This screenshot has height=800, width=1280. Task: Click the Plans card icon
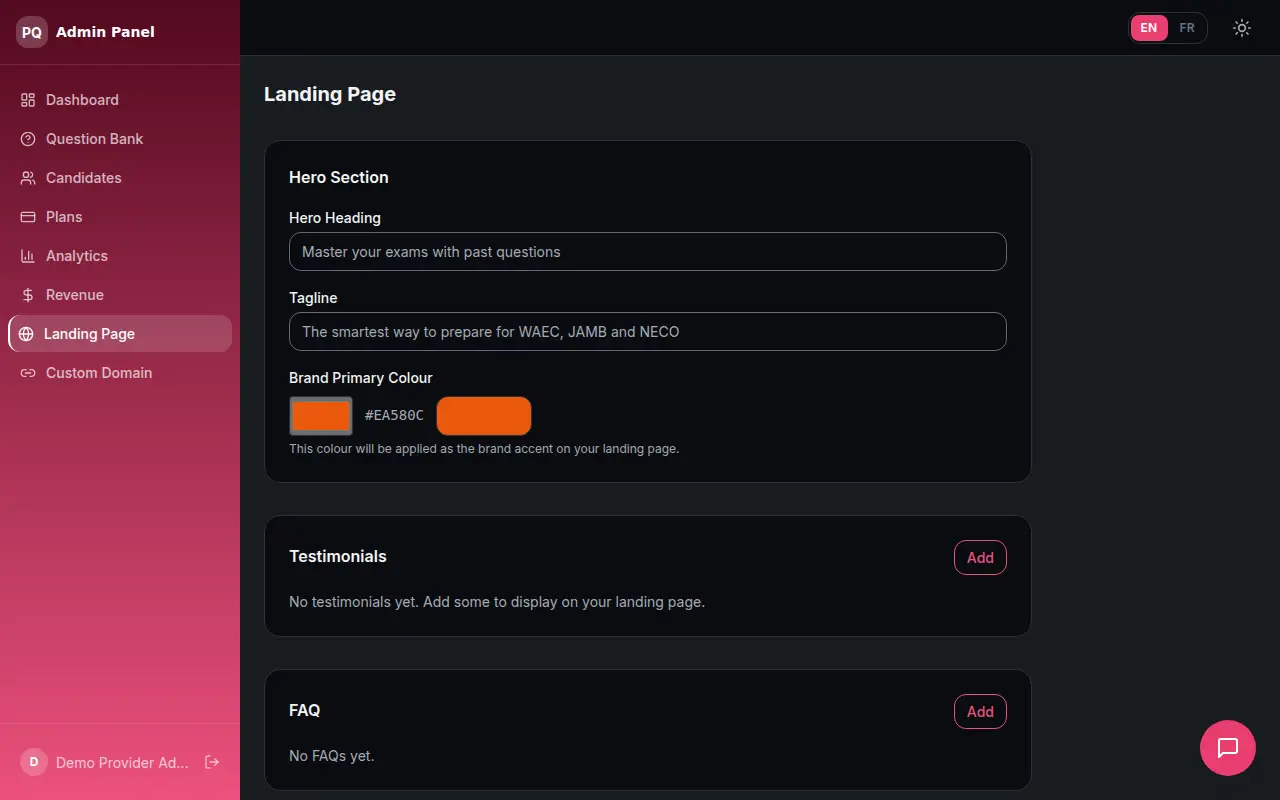coord(28,217)
